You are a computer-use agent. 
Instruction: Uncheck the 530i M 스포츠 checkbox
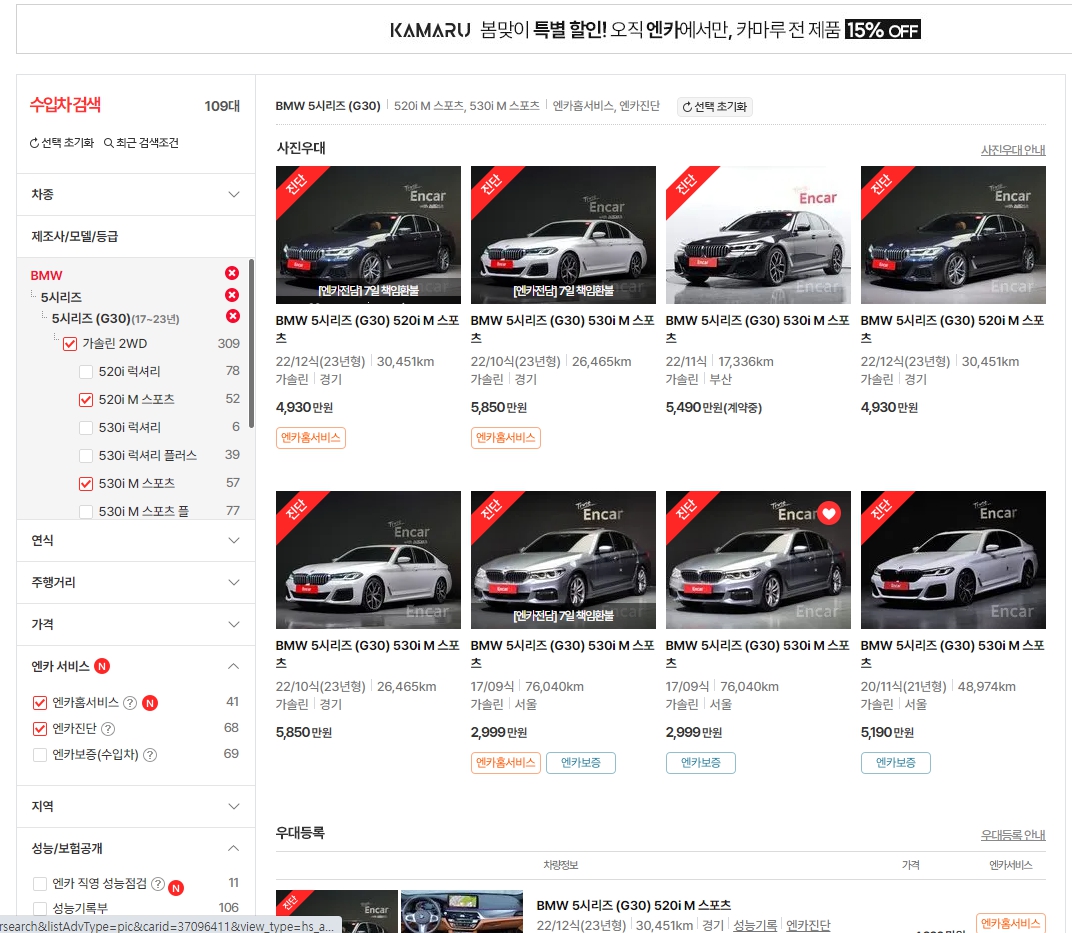(86, 484)
